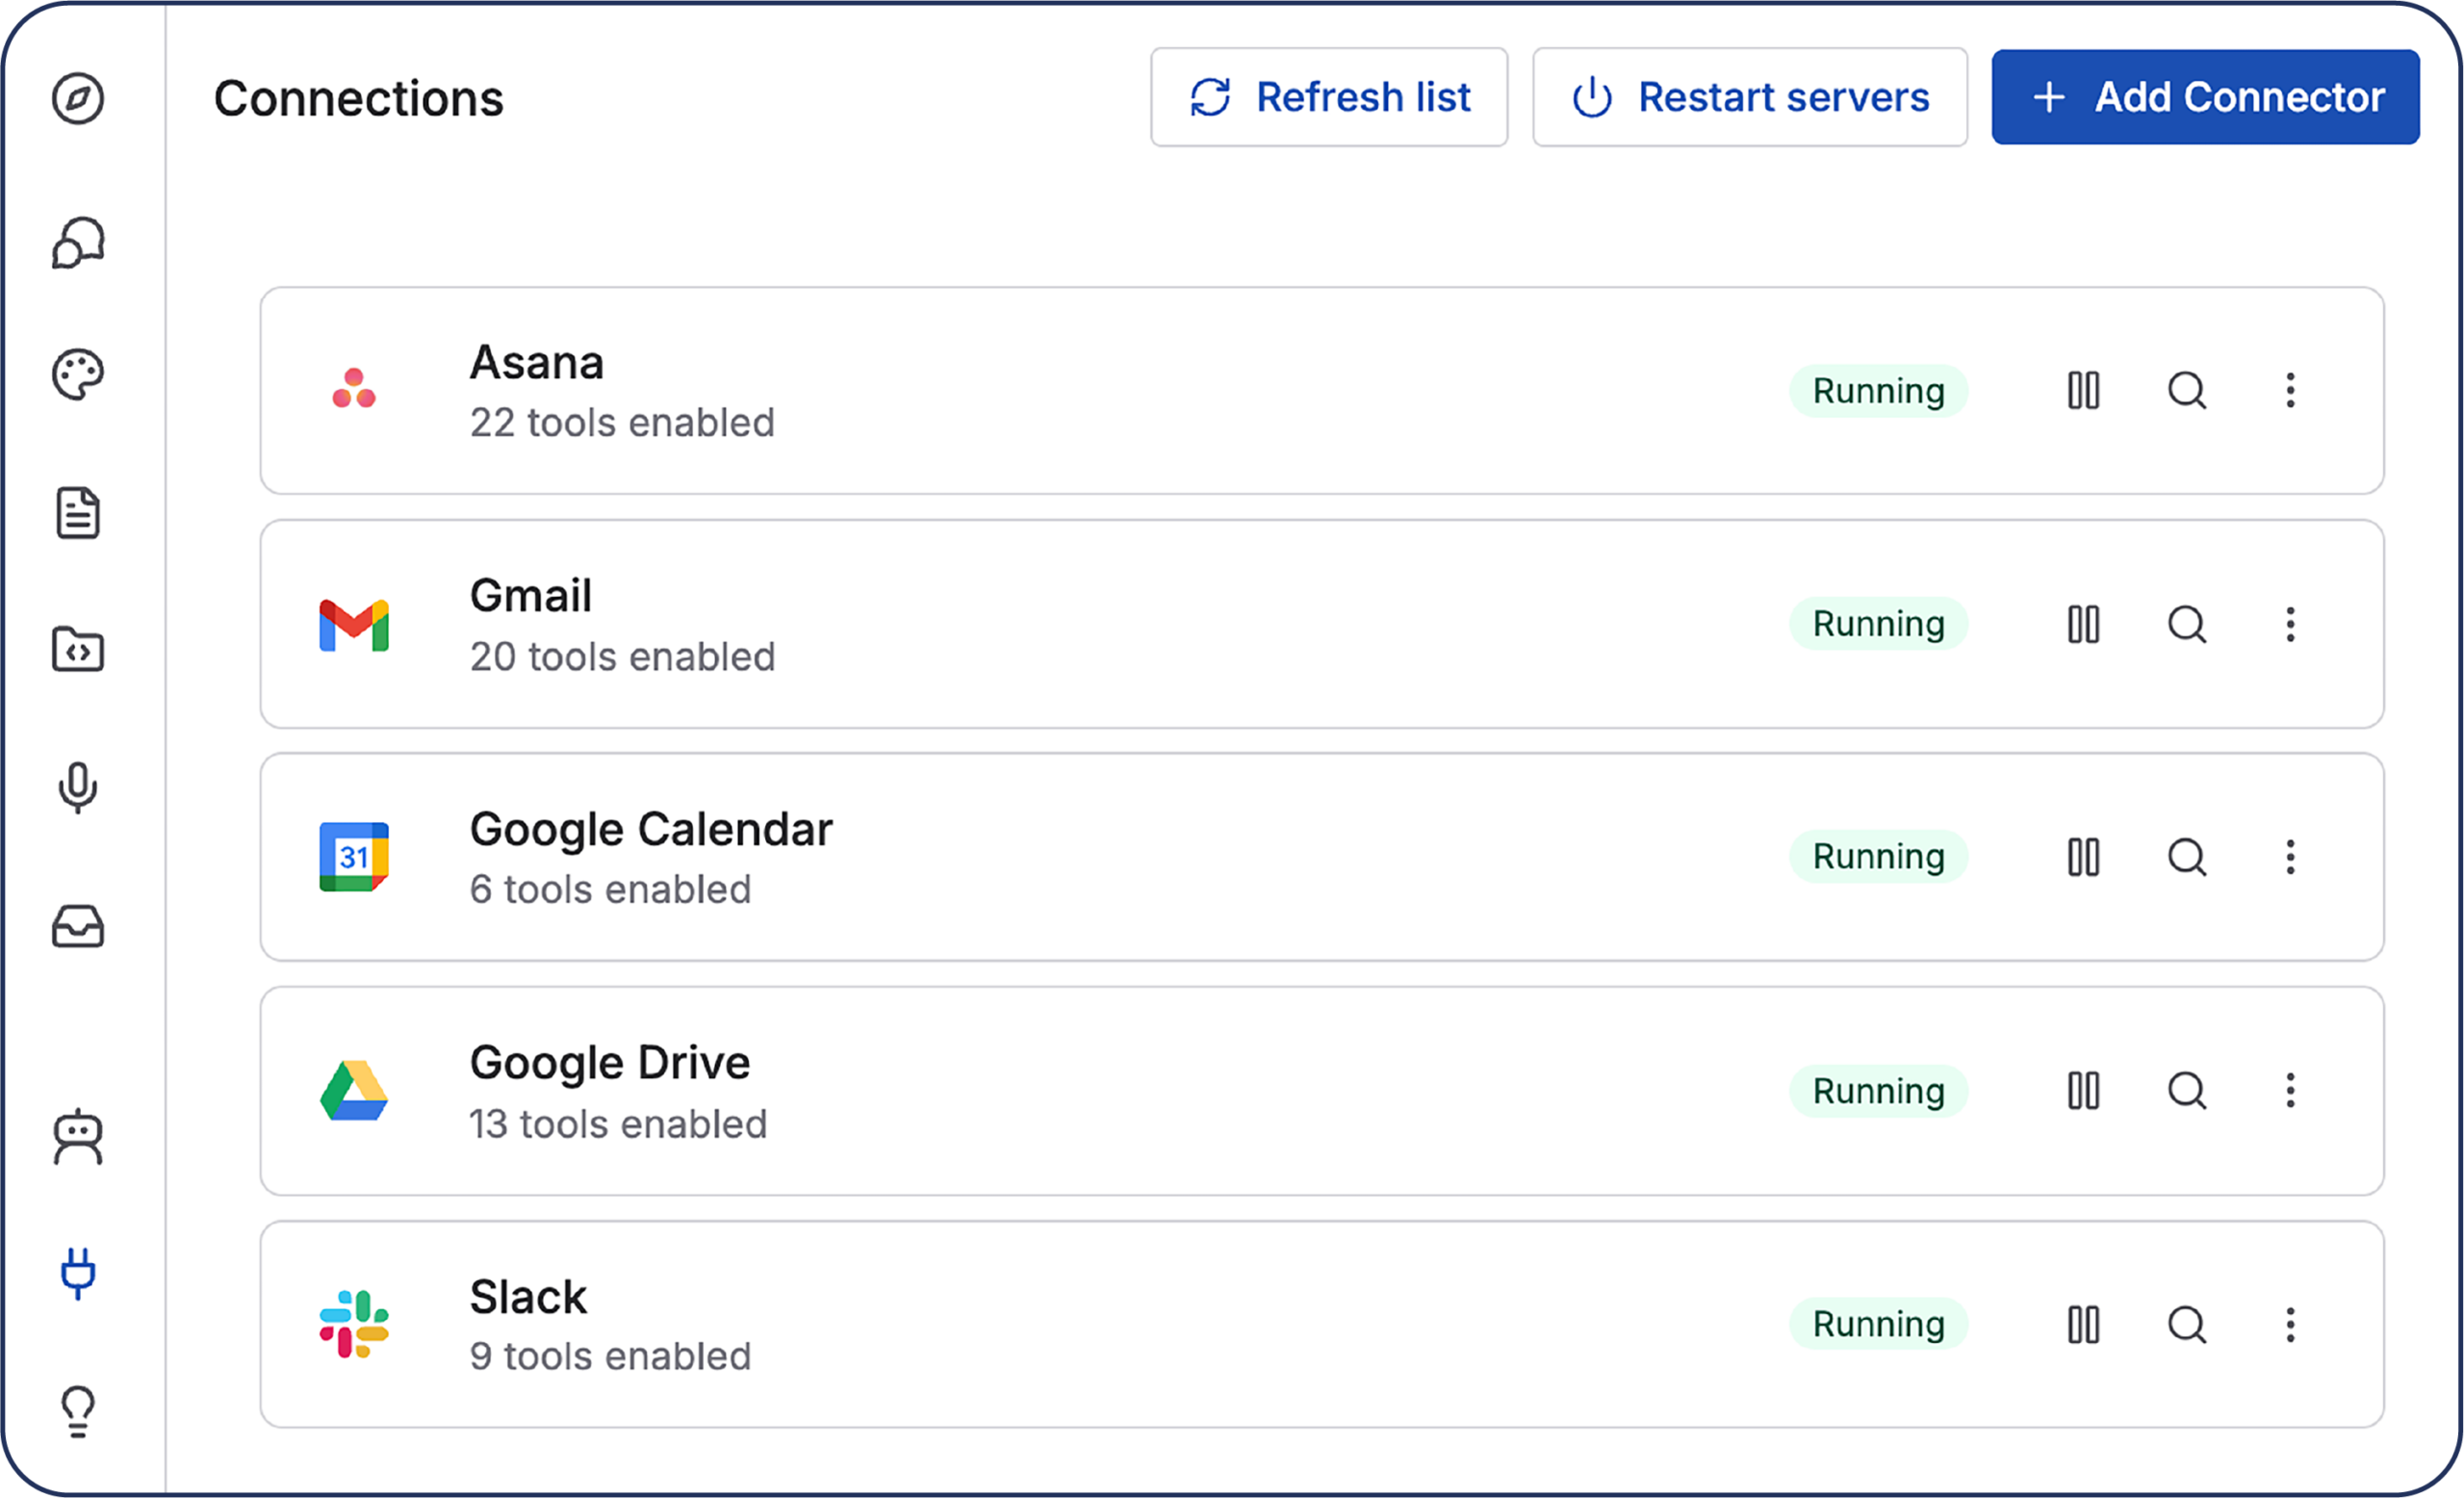Open Asana three-dot options menu

pos(2290,390)
